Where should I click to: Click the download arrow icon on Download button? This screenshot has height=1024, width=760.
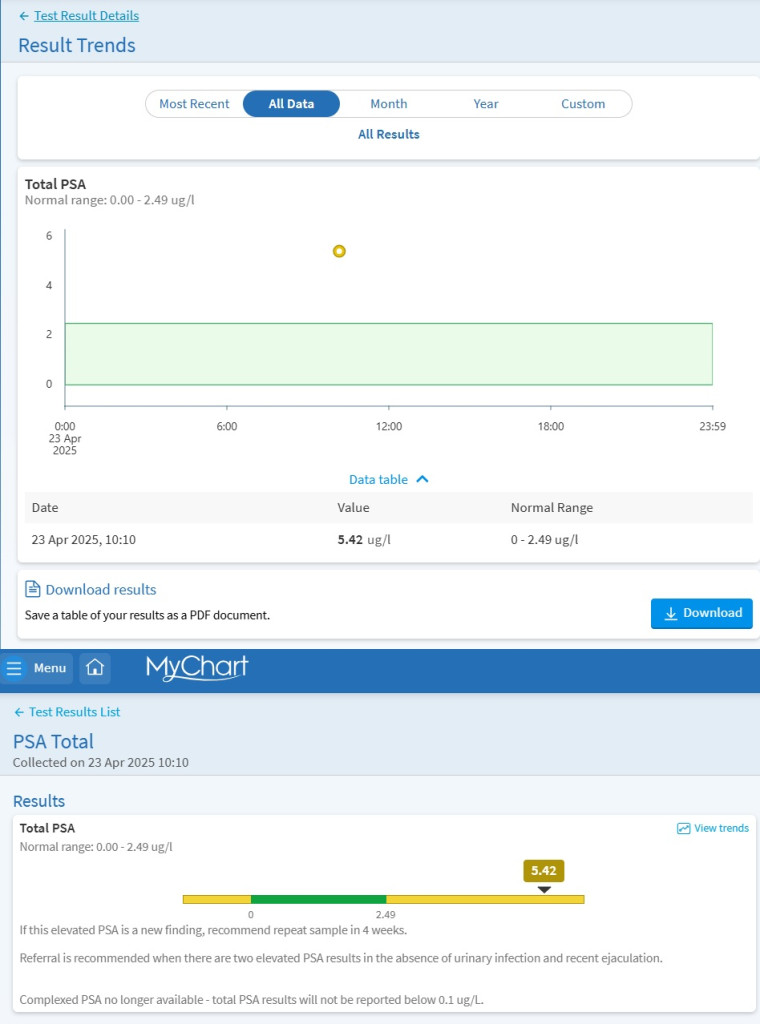(671, 613)
